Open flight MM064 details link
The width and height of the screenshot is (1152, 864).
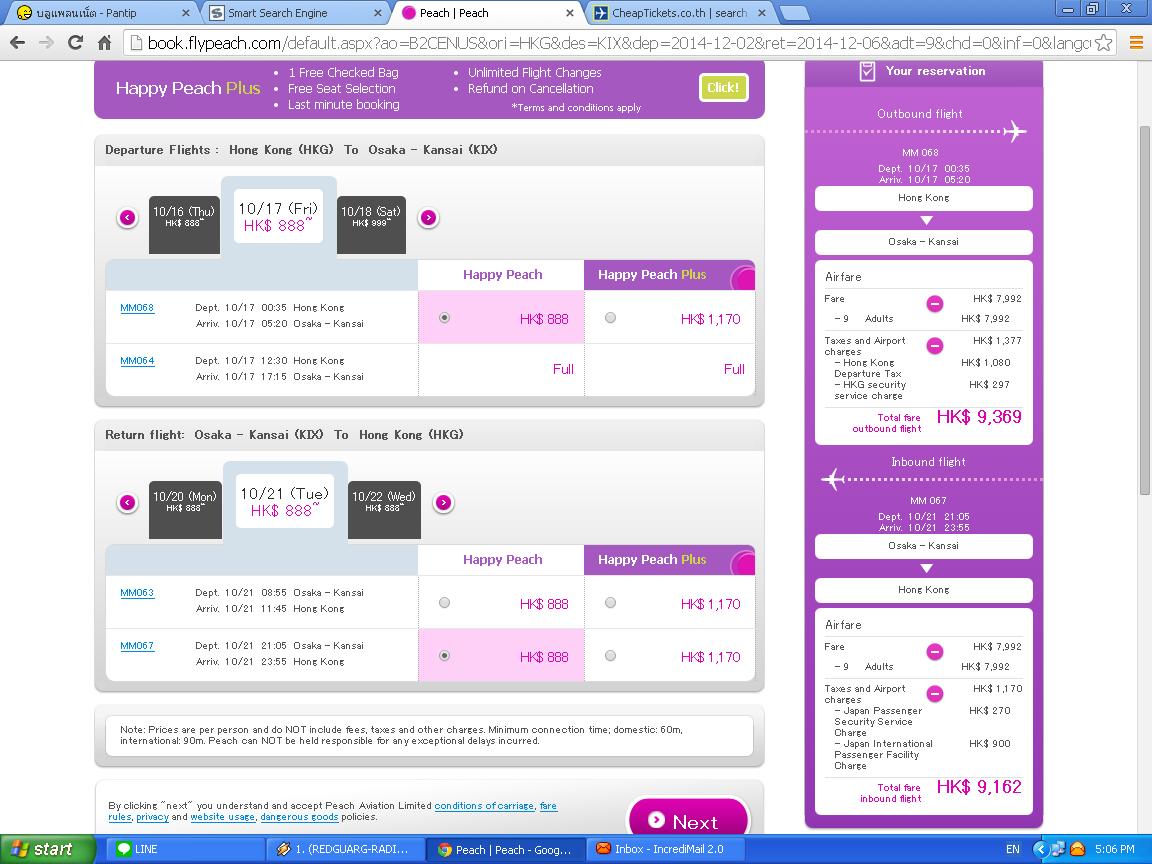point(137,360)
